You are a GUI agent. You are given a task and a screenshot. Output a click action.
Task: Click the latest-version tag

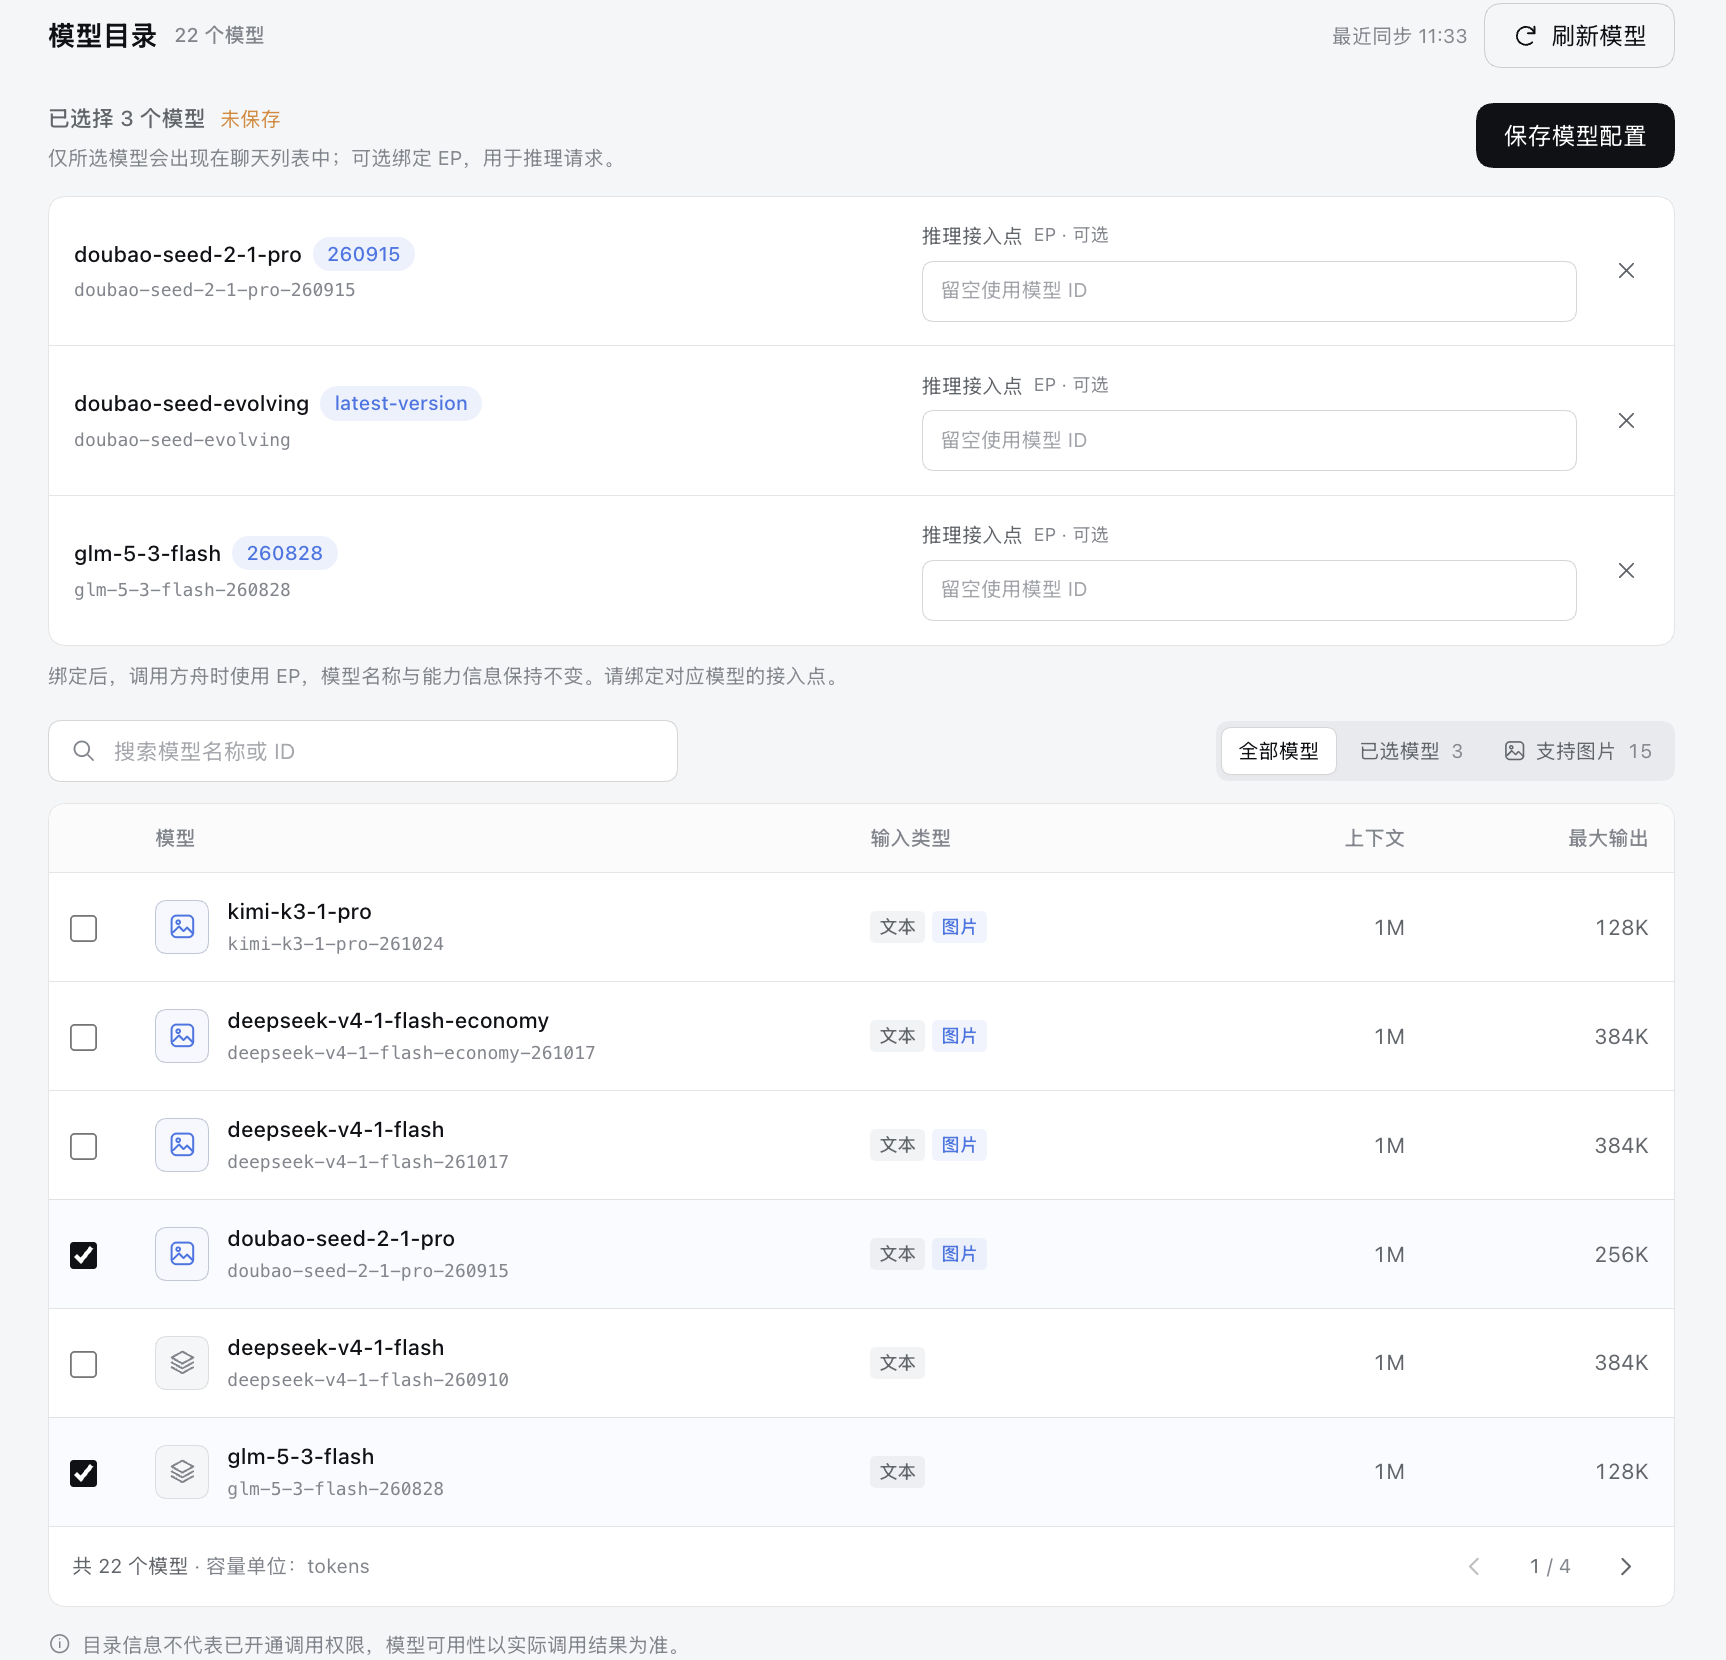[x=401, y=403]
